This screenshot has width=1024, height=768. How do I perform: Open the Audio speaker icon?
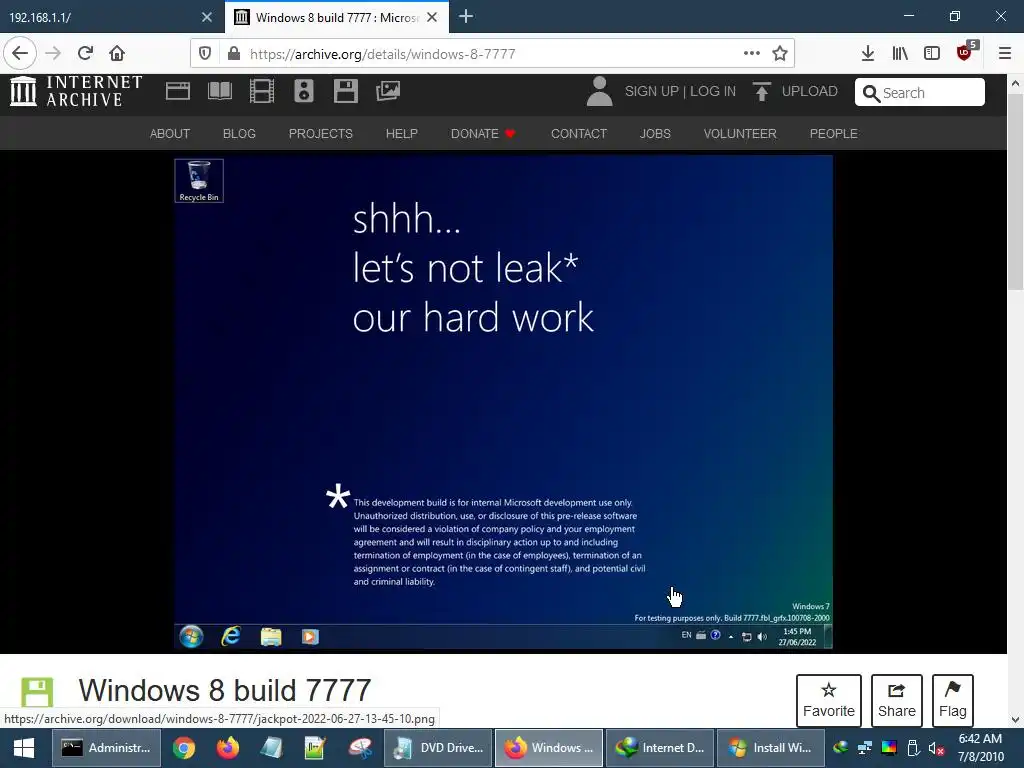(304, 91)
